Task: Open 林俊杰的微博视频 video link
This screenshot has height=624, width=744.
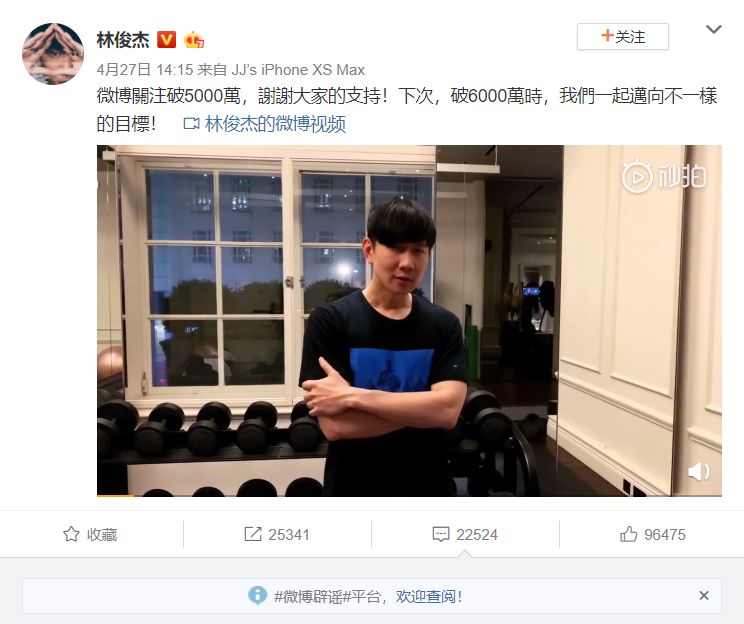Action: click(x=275, y=124)
